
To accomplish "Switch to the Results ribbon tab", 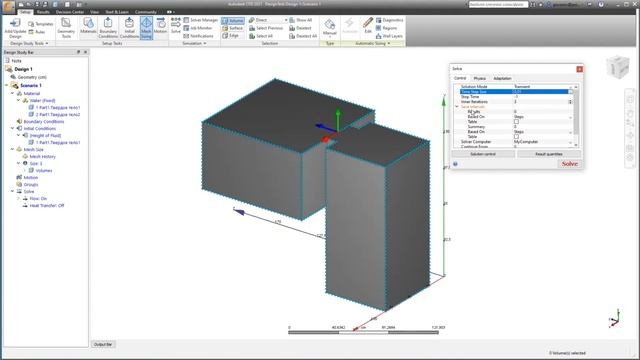I will [x=43, y=12].
